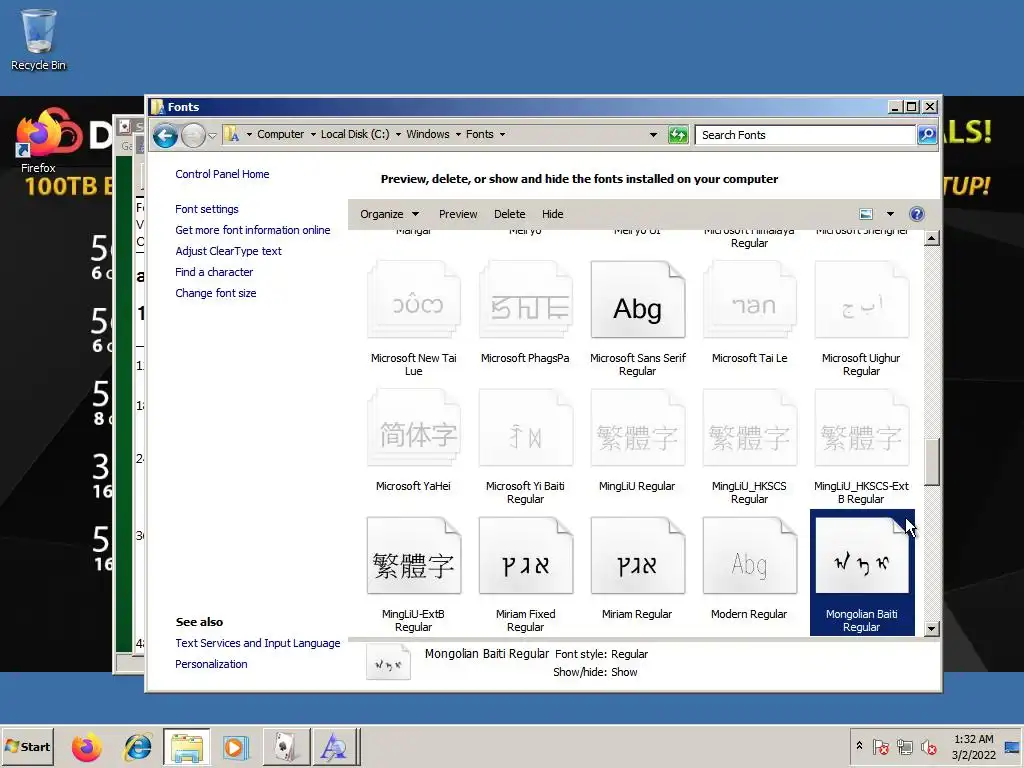Expand the Computer breadcrumb dropdown arrow
Screen dimensions: 1024x768
(x=313, y=135)
